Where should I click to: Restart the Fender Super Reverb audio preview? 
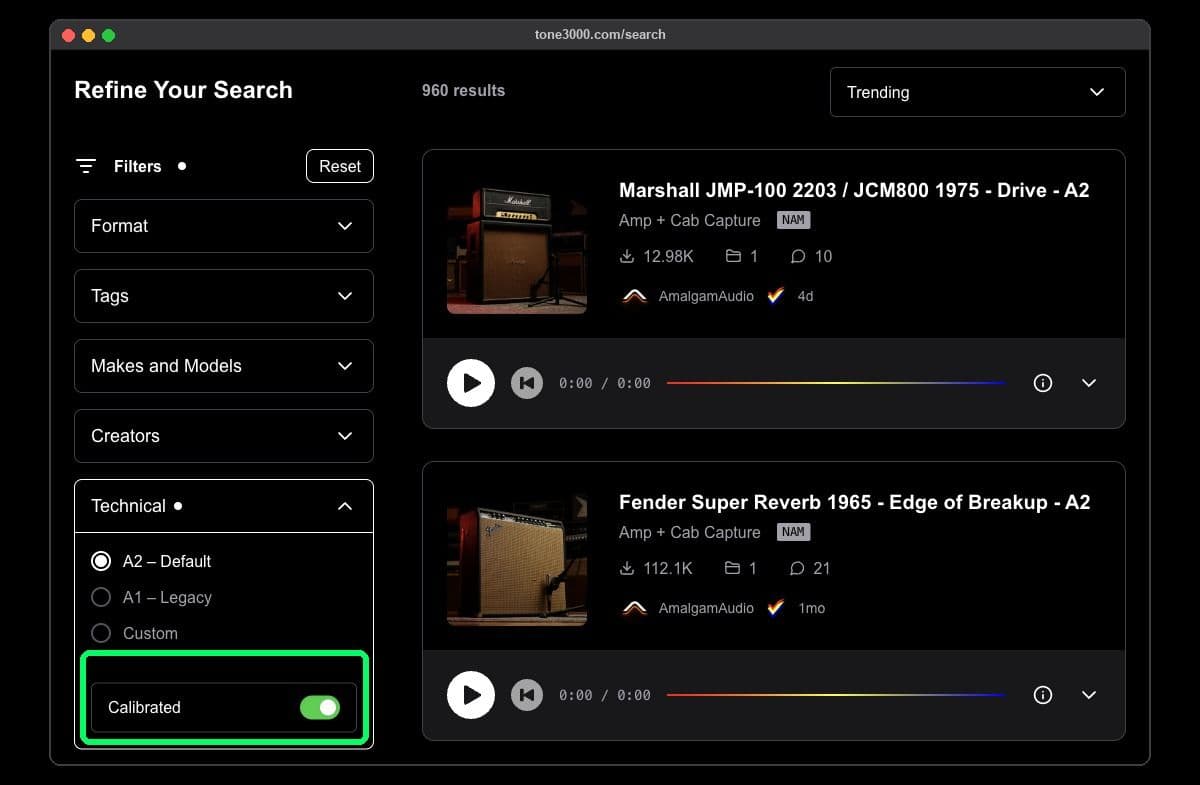(527, 695)
